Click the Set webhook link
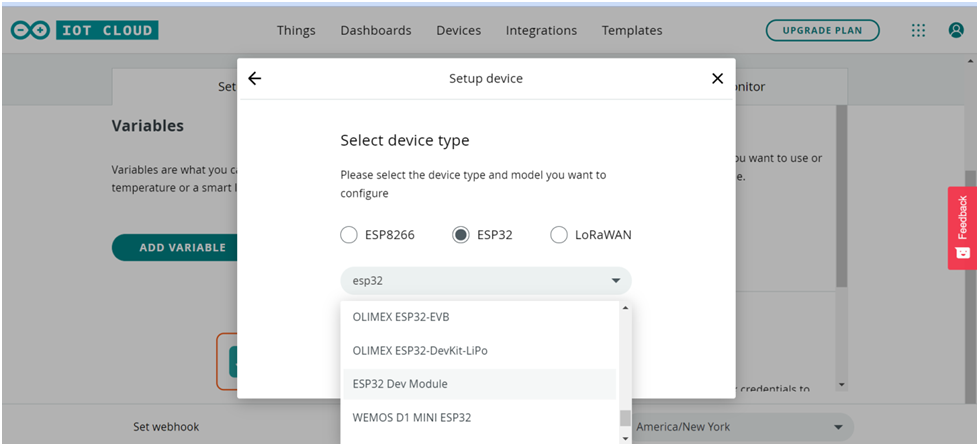Image resolution: width=979 pixels, height=446 pixels. pos(166,427)
